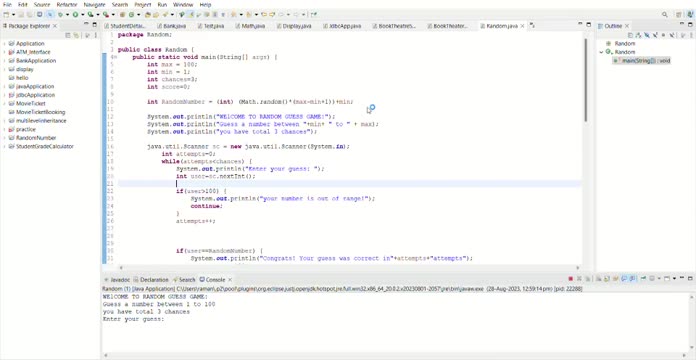Terminate the running program with red stop icon
Image resolution: width=696 pixels, height=360 pixels.
[570, 278]
